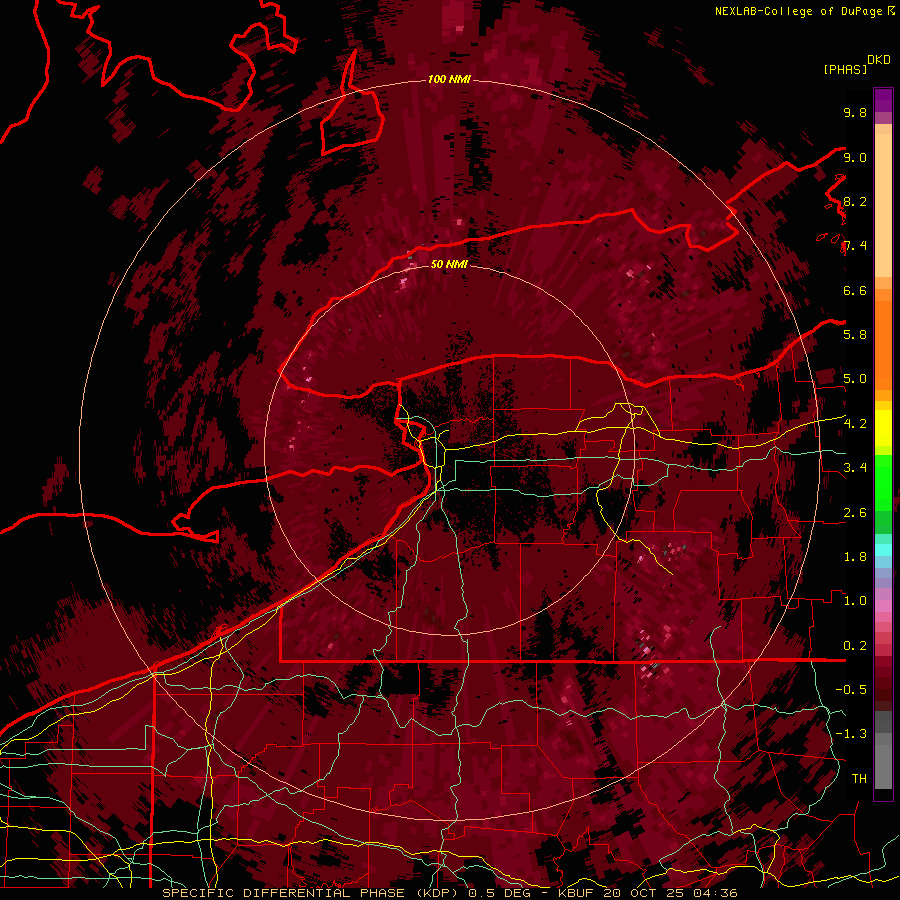Screen dimensions: 900x900
Task: Select the 1.0 scale value
Action: 855,601
